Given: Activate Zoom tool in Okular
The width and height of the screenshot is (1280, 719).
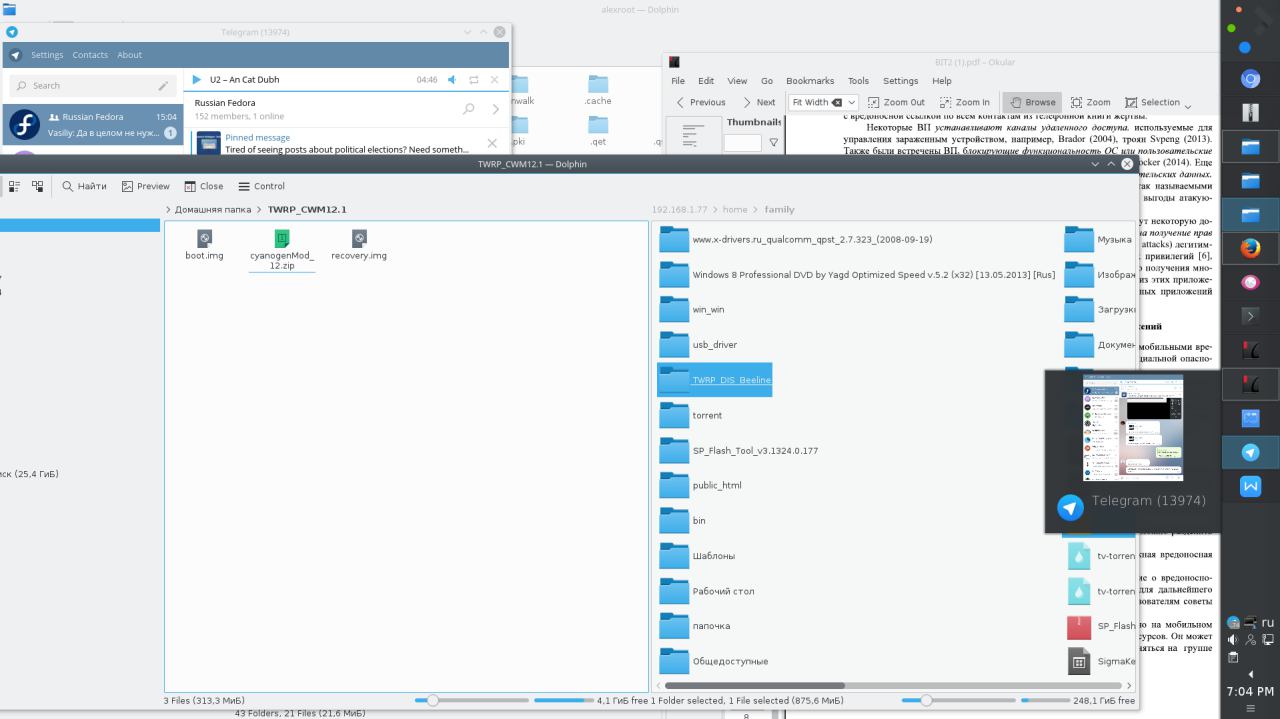Looking at the screenshot, I should pos(1090,102).
